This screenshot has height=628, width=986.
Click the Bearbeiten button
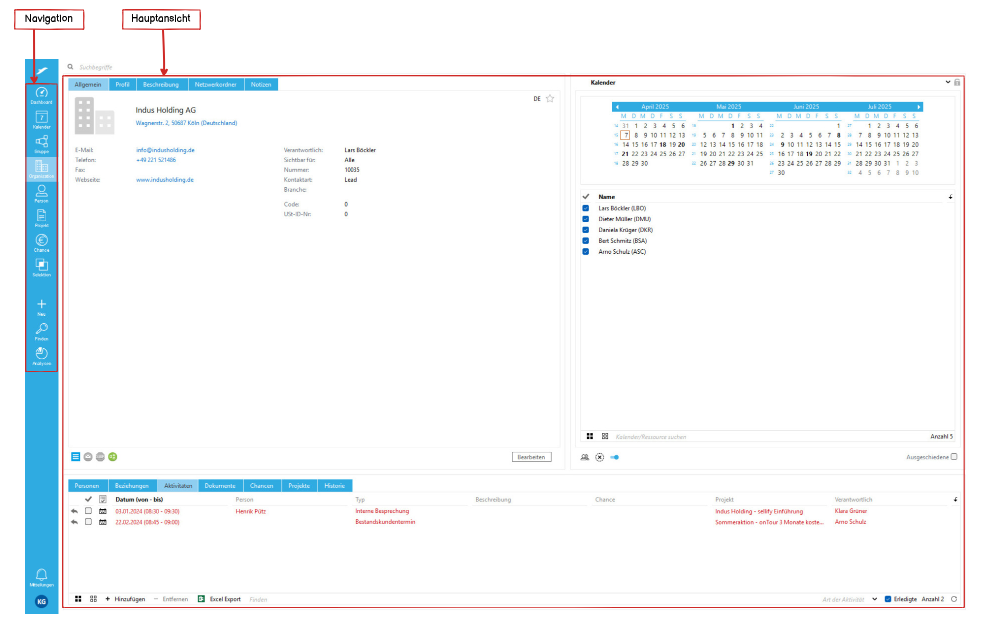[530, 457]
